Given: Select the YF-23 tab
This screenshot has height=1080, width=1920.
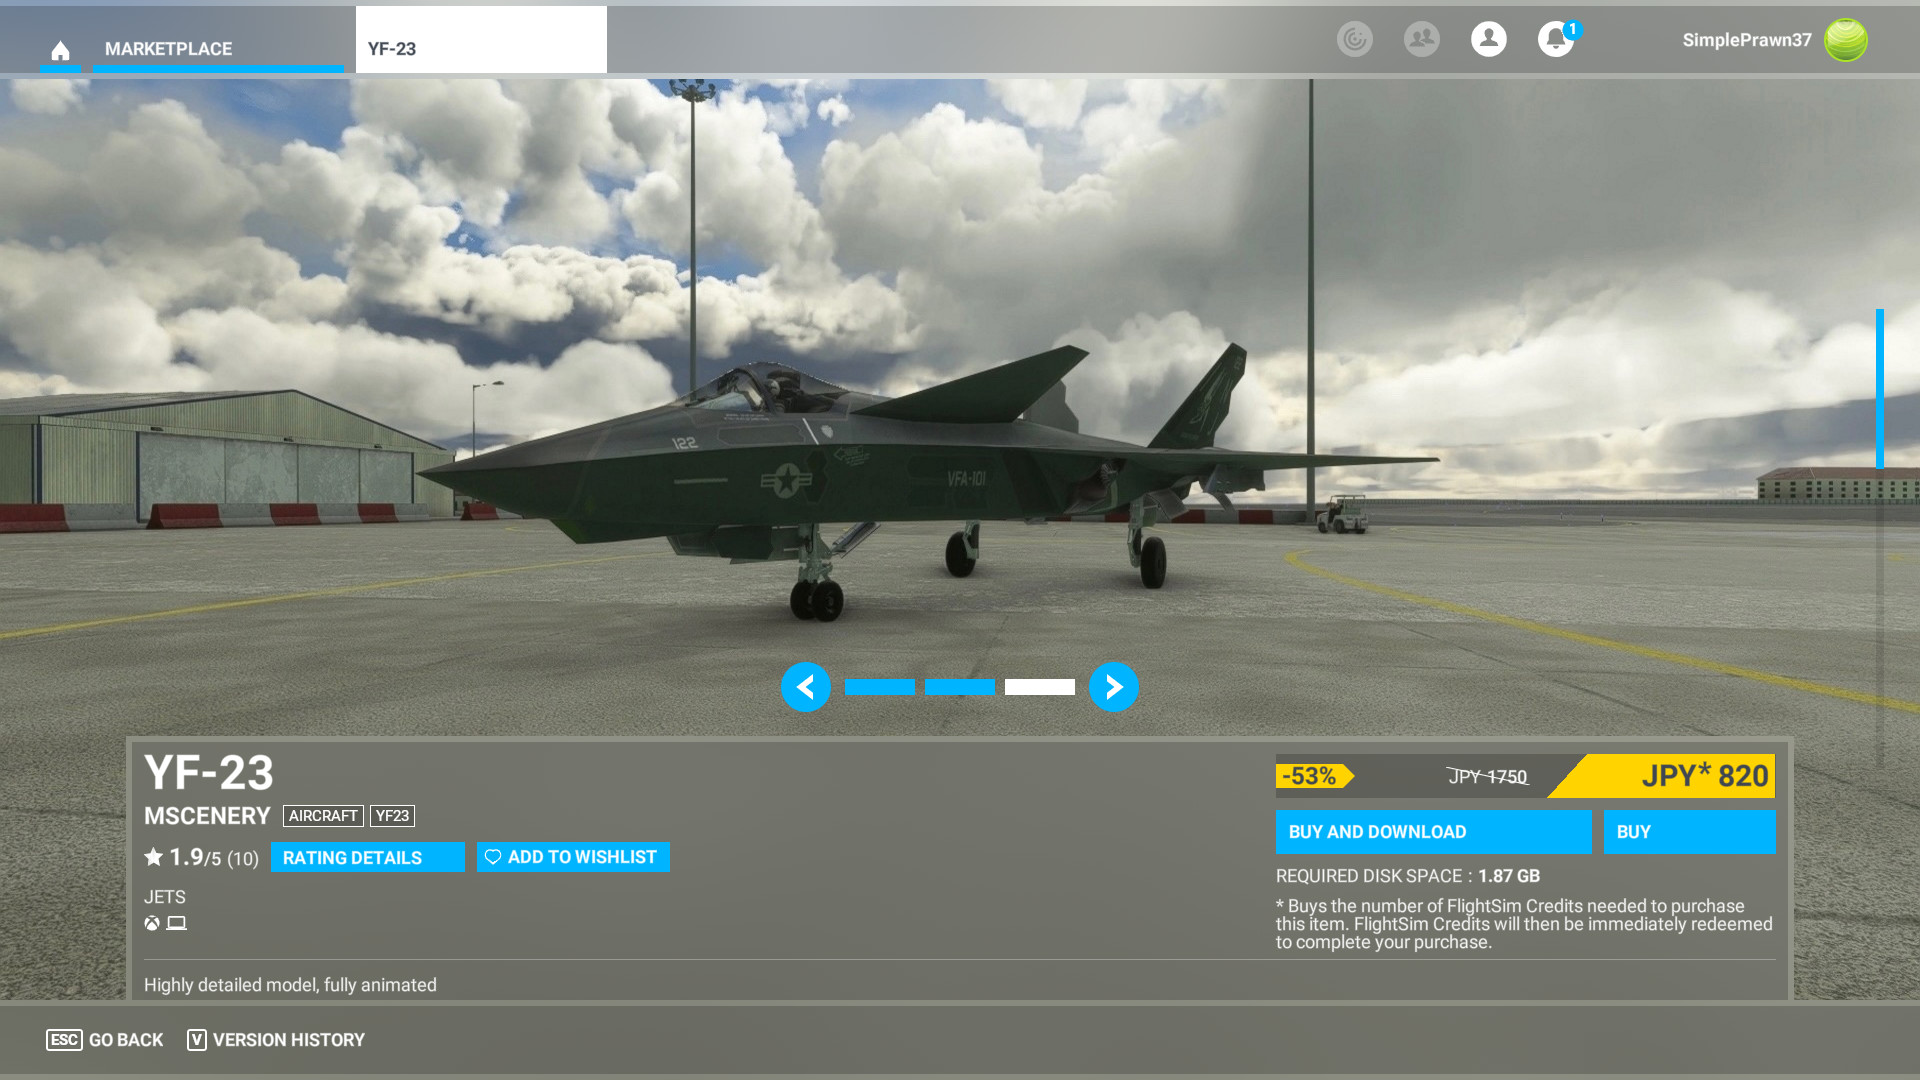Looking at the screenshot, I should (480, 48).
